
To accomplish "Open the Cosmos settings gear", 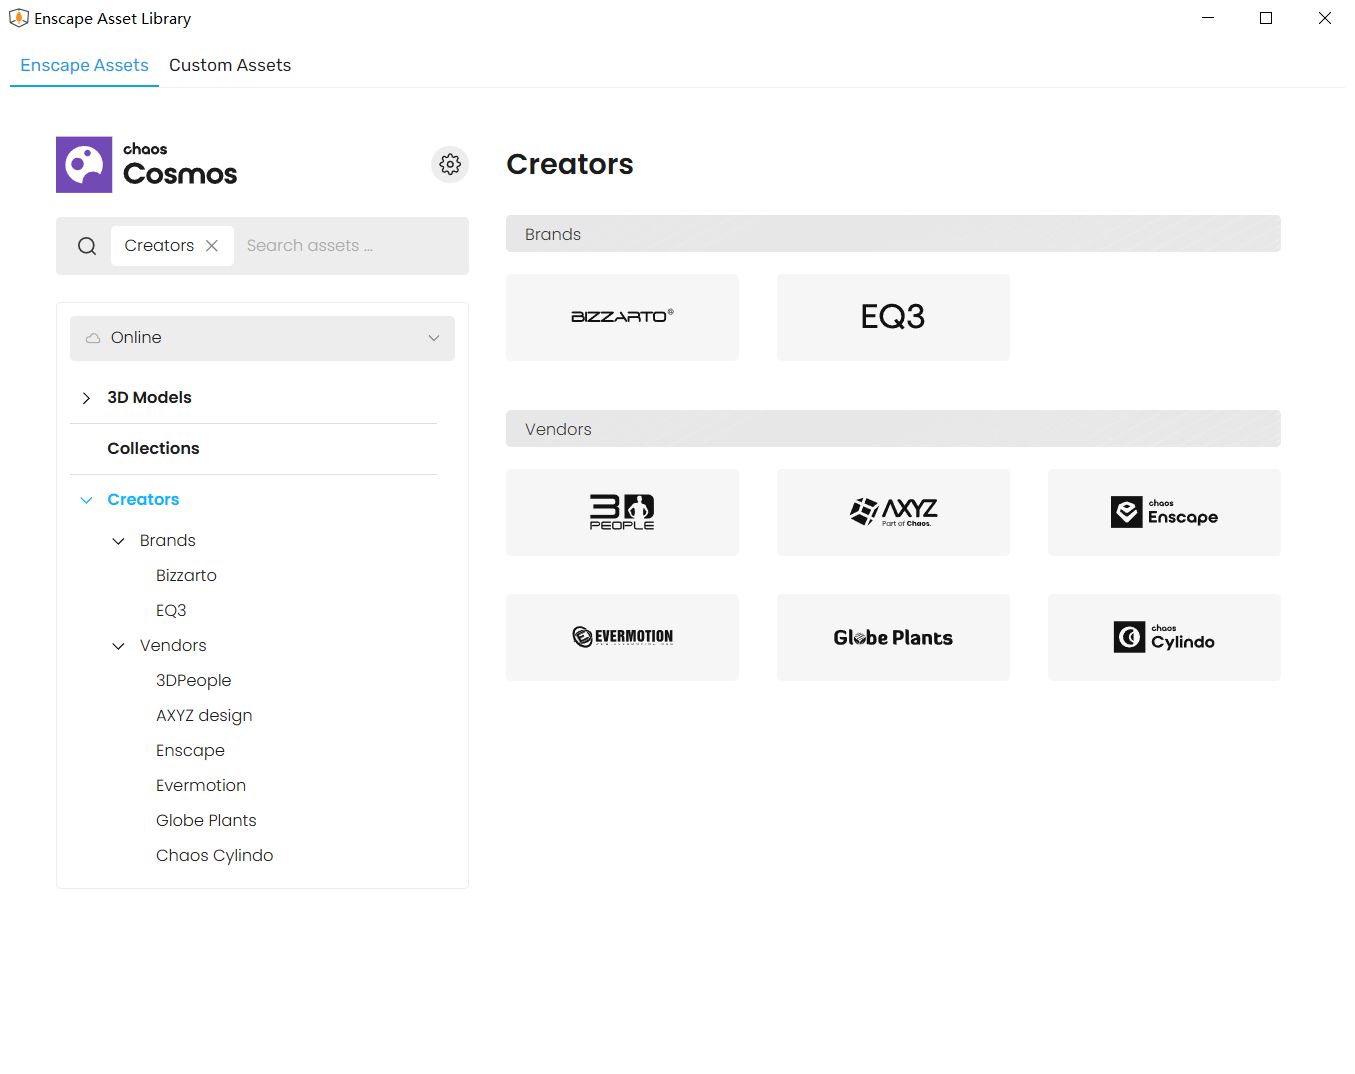I will click(x=450, y=164).
